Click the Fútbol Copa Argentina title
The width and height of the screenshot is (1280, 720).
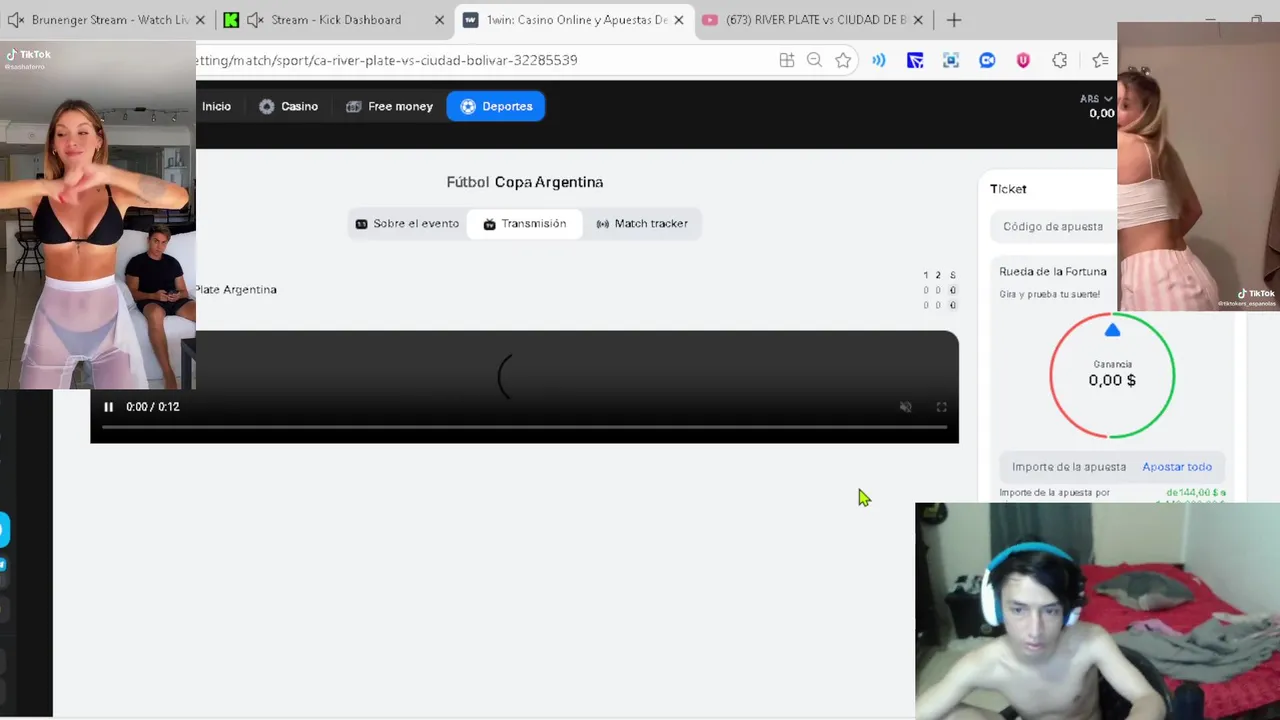525,182
